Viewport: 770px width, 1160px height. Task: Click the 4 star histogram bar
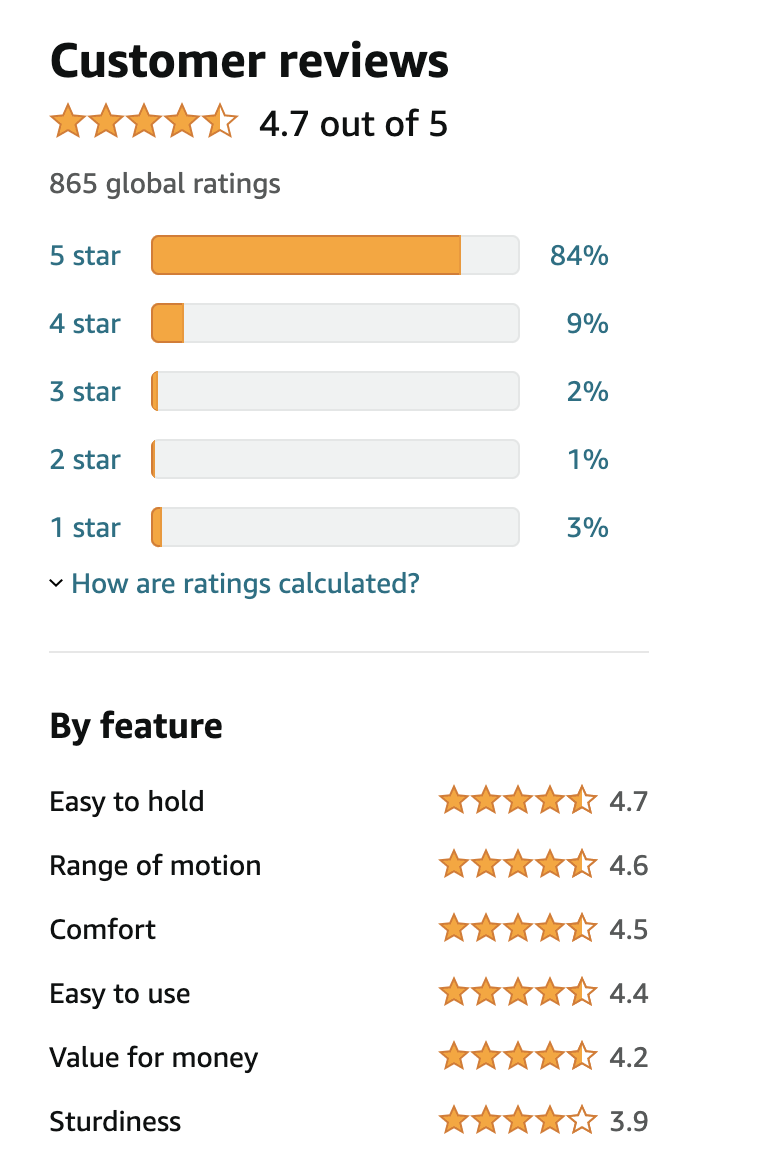click(335, 324)
